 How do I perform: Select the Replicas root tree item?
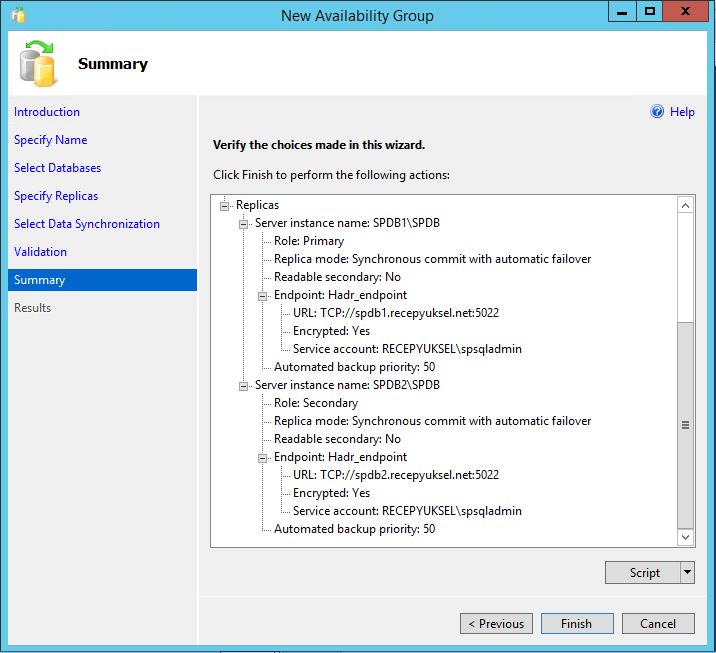point(258,205)
